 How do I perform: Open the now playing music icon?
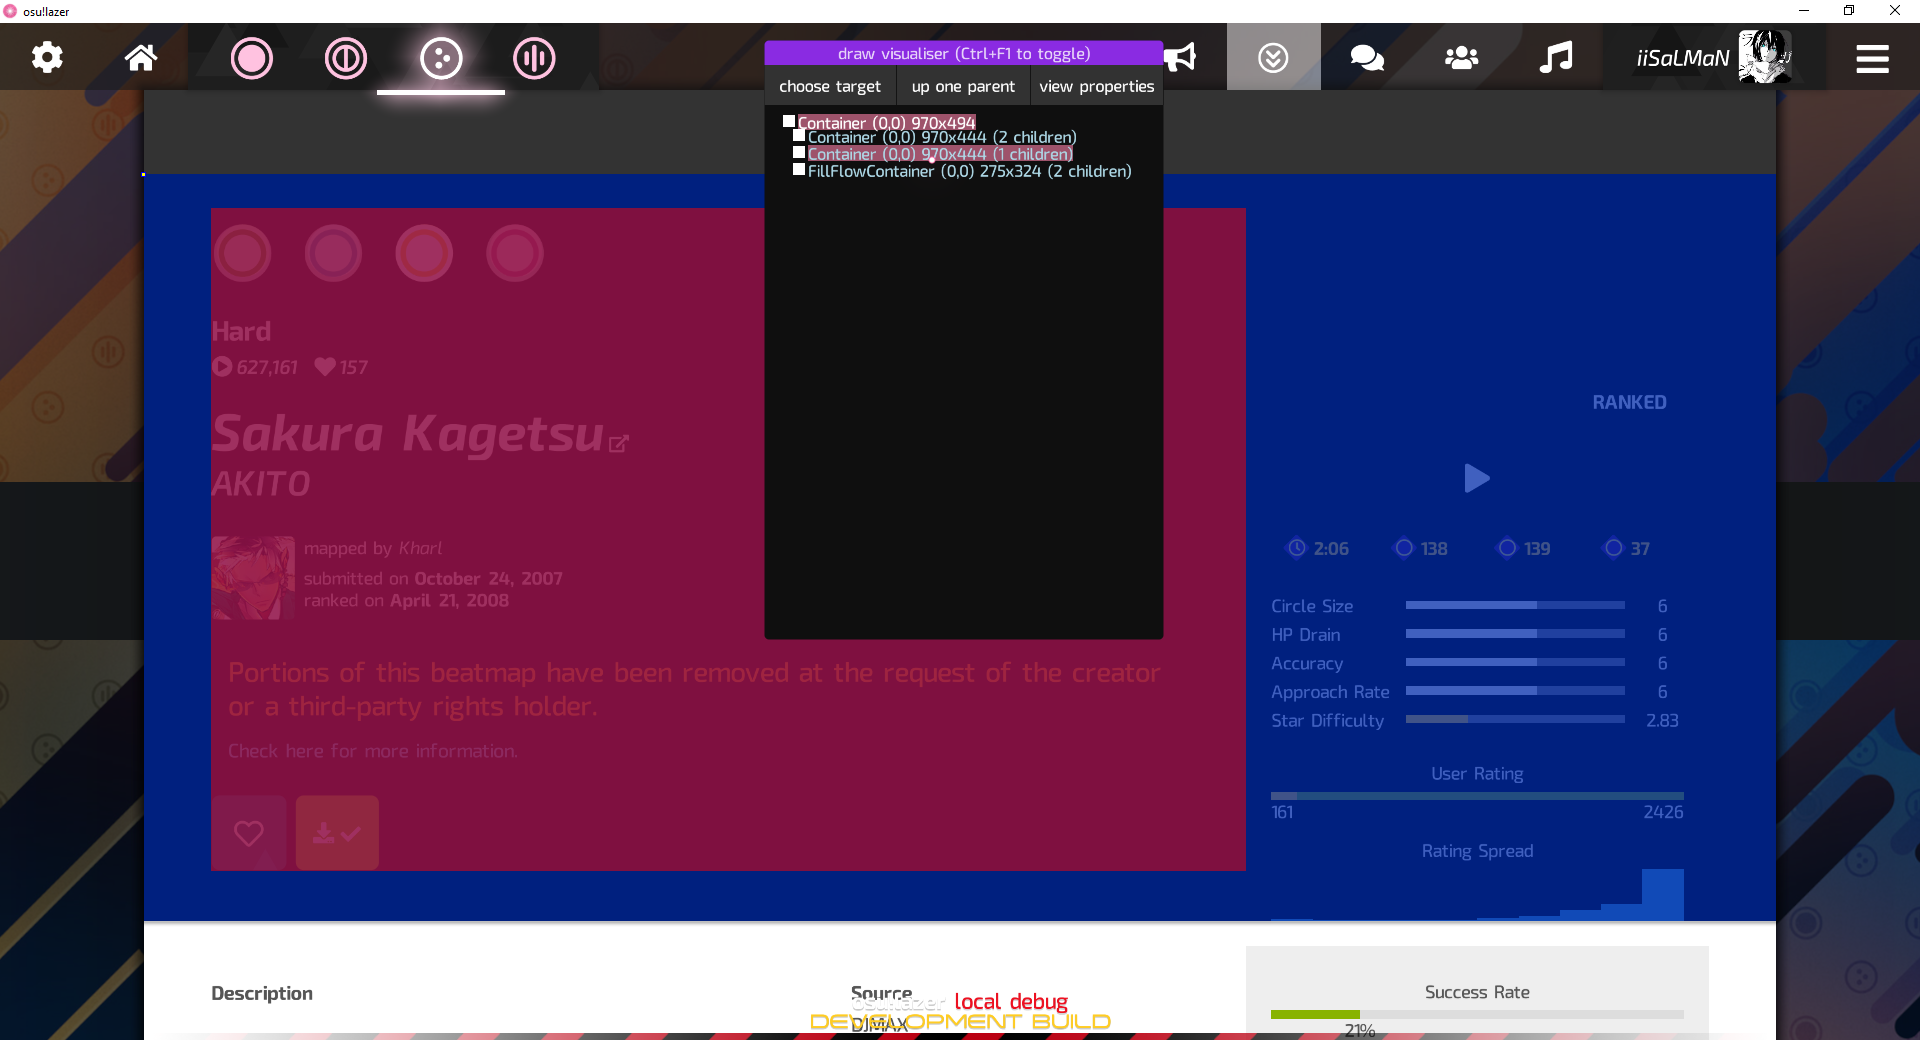click(x=1554, y=57)
